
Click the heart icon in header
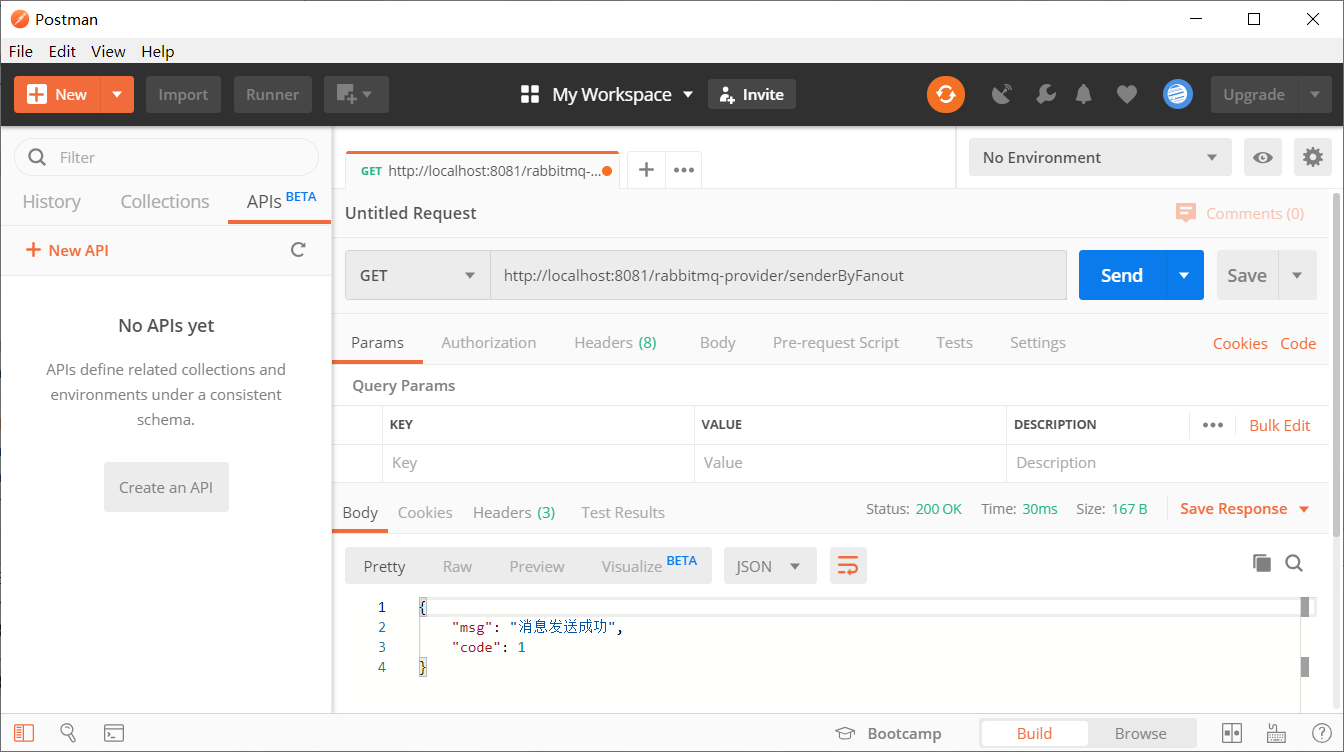1127,95
